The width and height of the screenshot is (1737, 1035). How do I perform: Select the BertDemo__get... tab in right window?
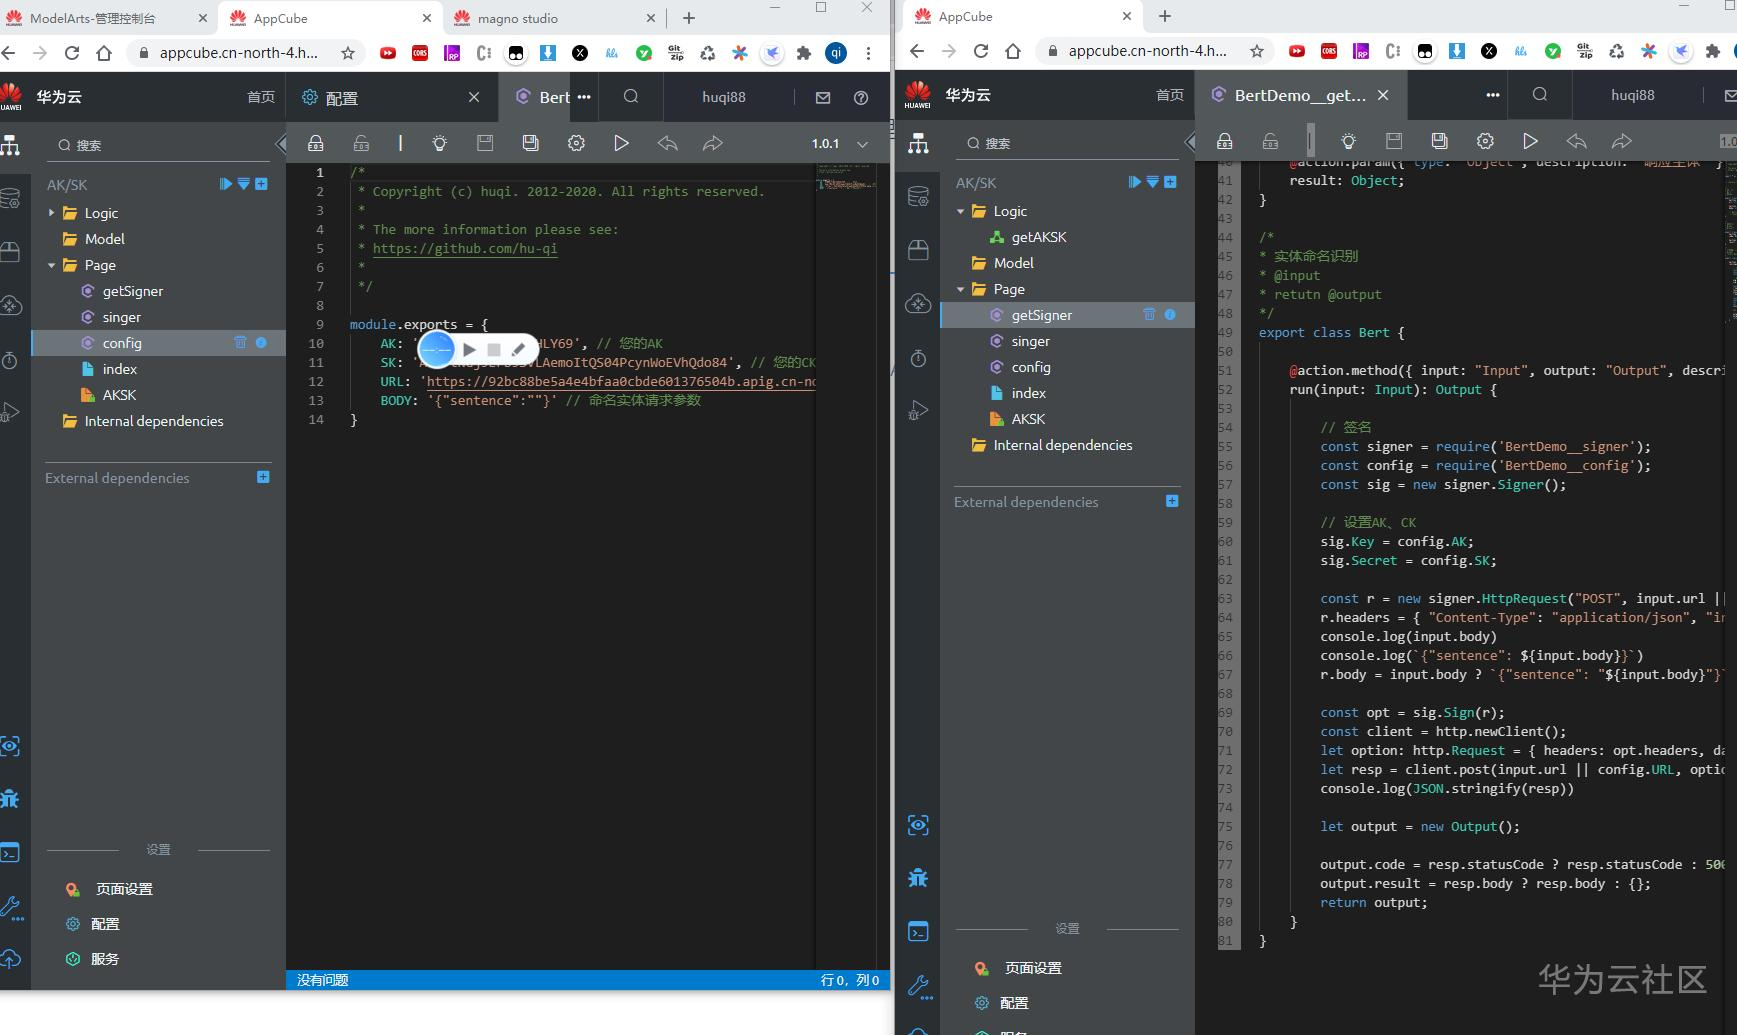tap(1300, 95)
